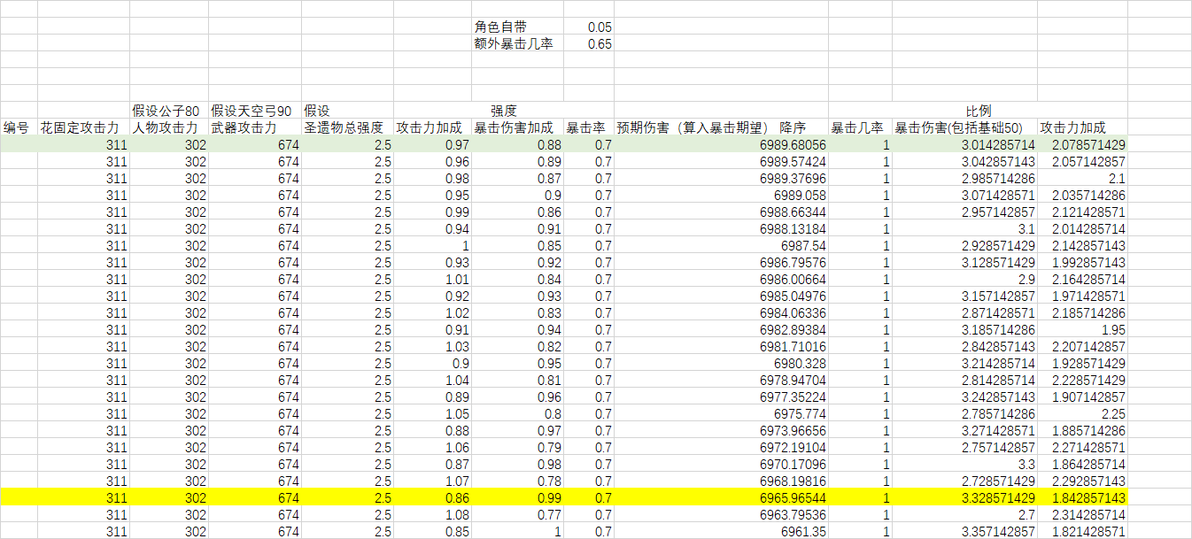1192x539 pixels.
Task: Select the attack bonus cell 1.03
Action: tap(432, 345)
